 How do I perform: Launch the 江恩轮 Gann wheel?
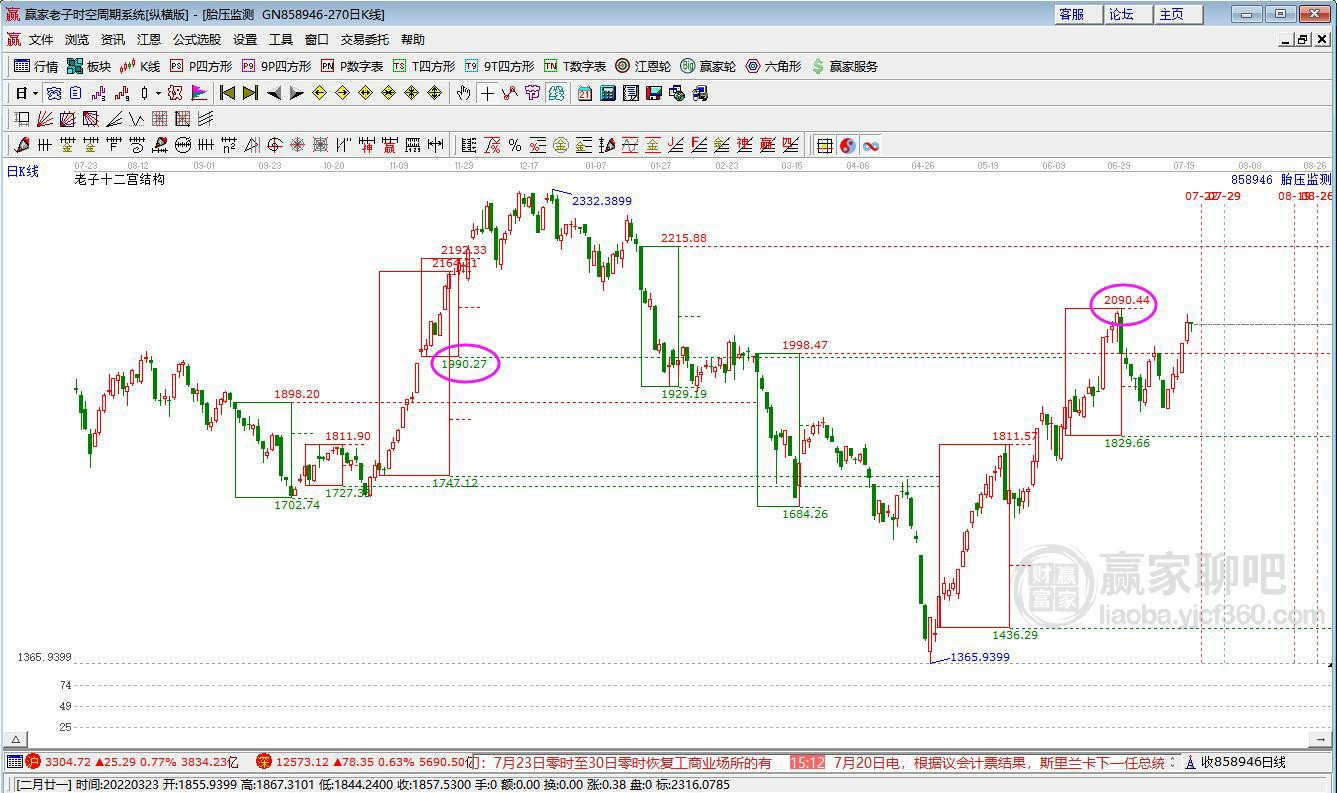(x=643, y=66)
